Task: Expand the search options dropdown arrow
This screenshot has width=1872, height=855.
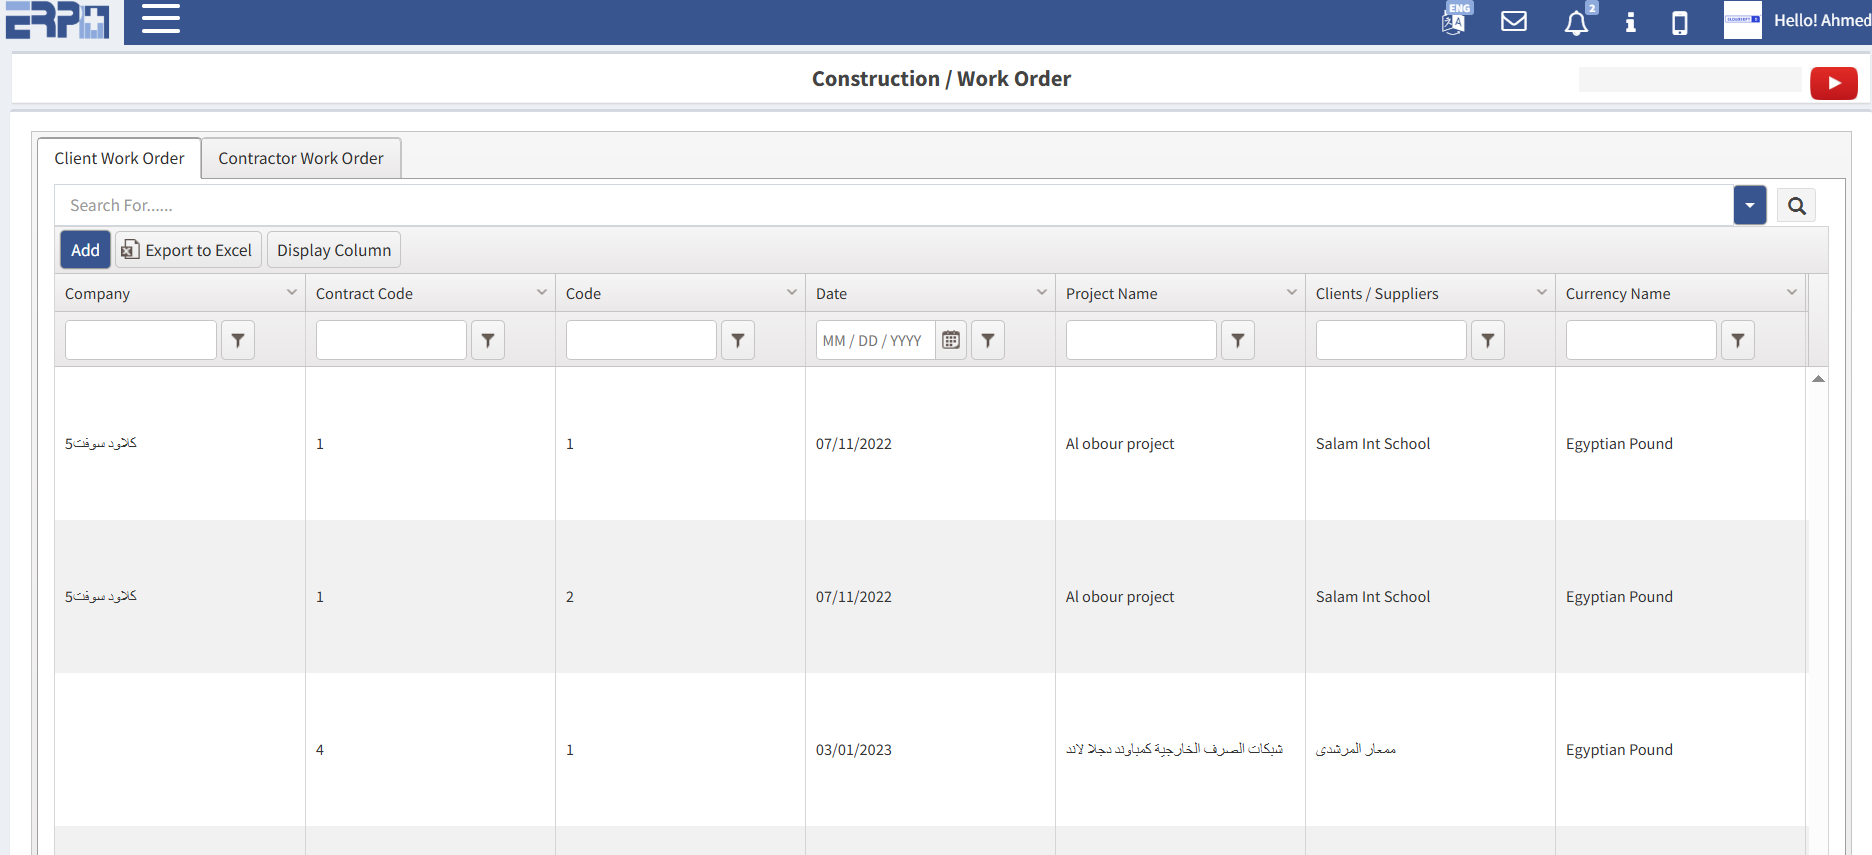Action: [x=1749, y=205]
